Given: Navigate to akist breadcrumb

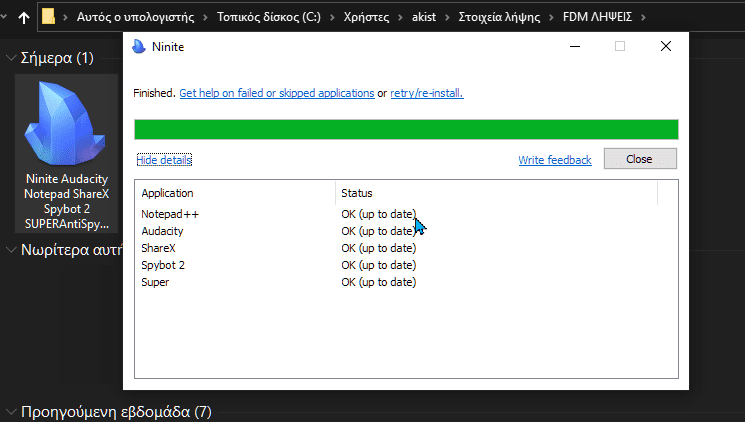Looking at the screenshot, I should pyautogui.click(x=424, y=17).
